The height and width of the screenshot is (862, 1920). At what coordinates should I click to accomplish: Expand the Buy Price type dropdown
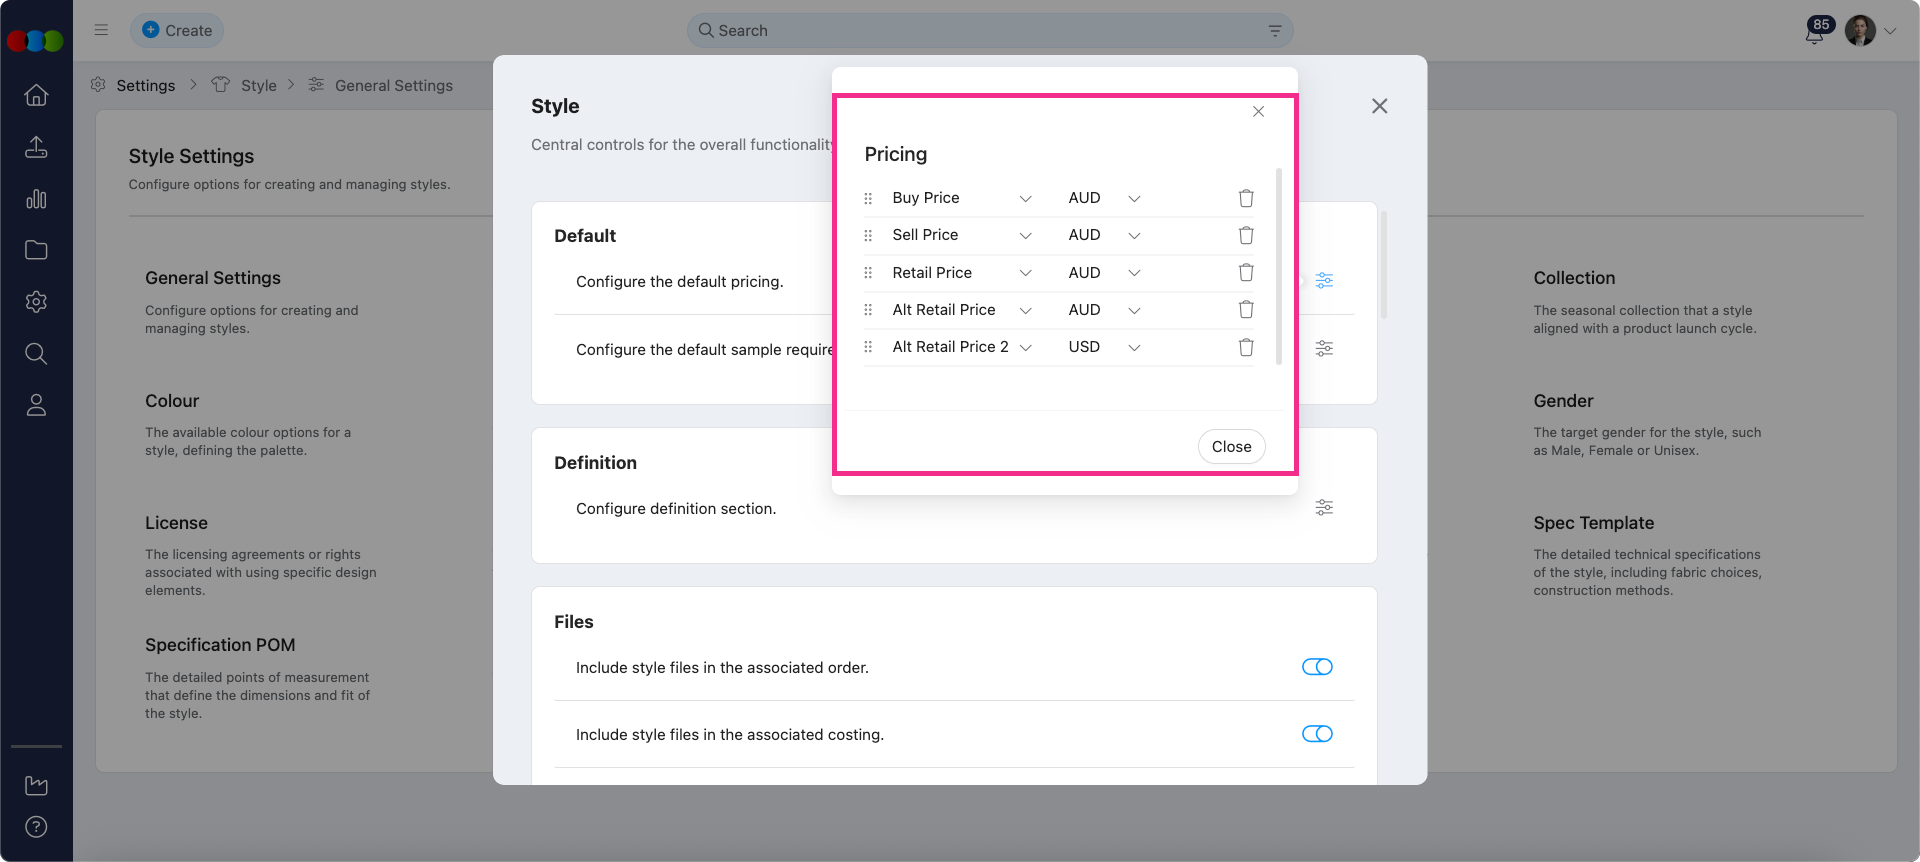1025,198
